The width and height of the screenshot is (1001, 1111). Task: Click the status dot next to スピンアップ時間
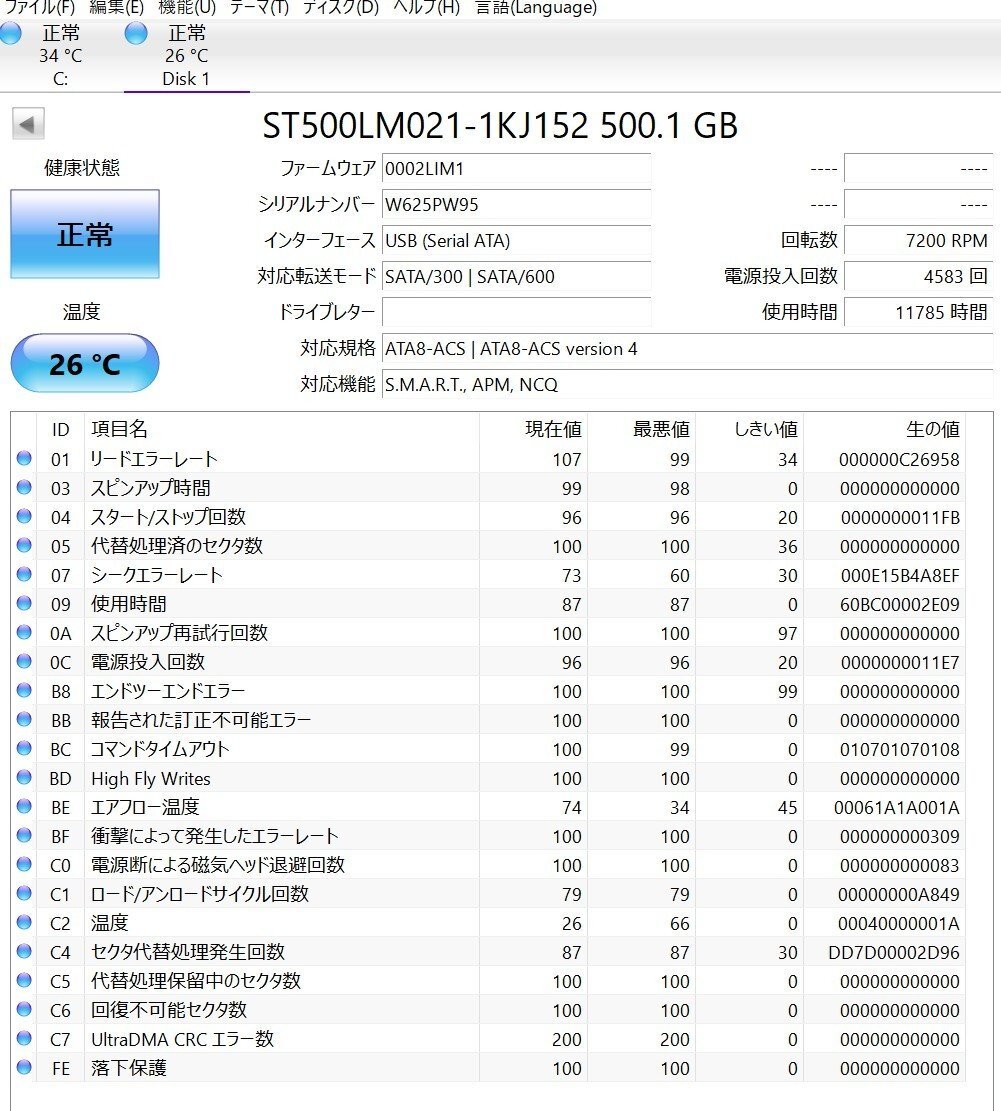pos(24,488)
